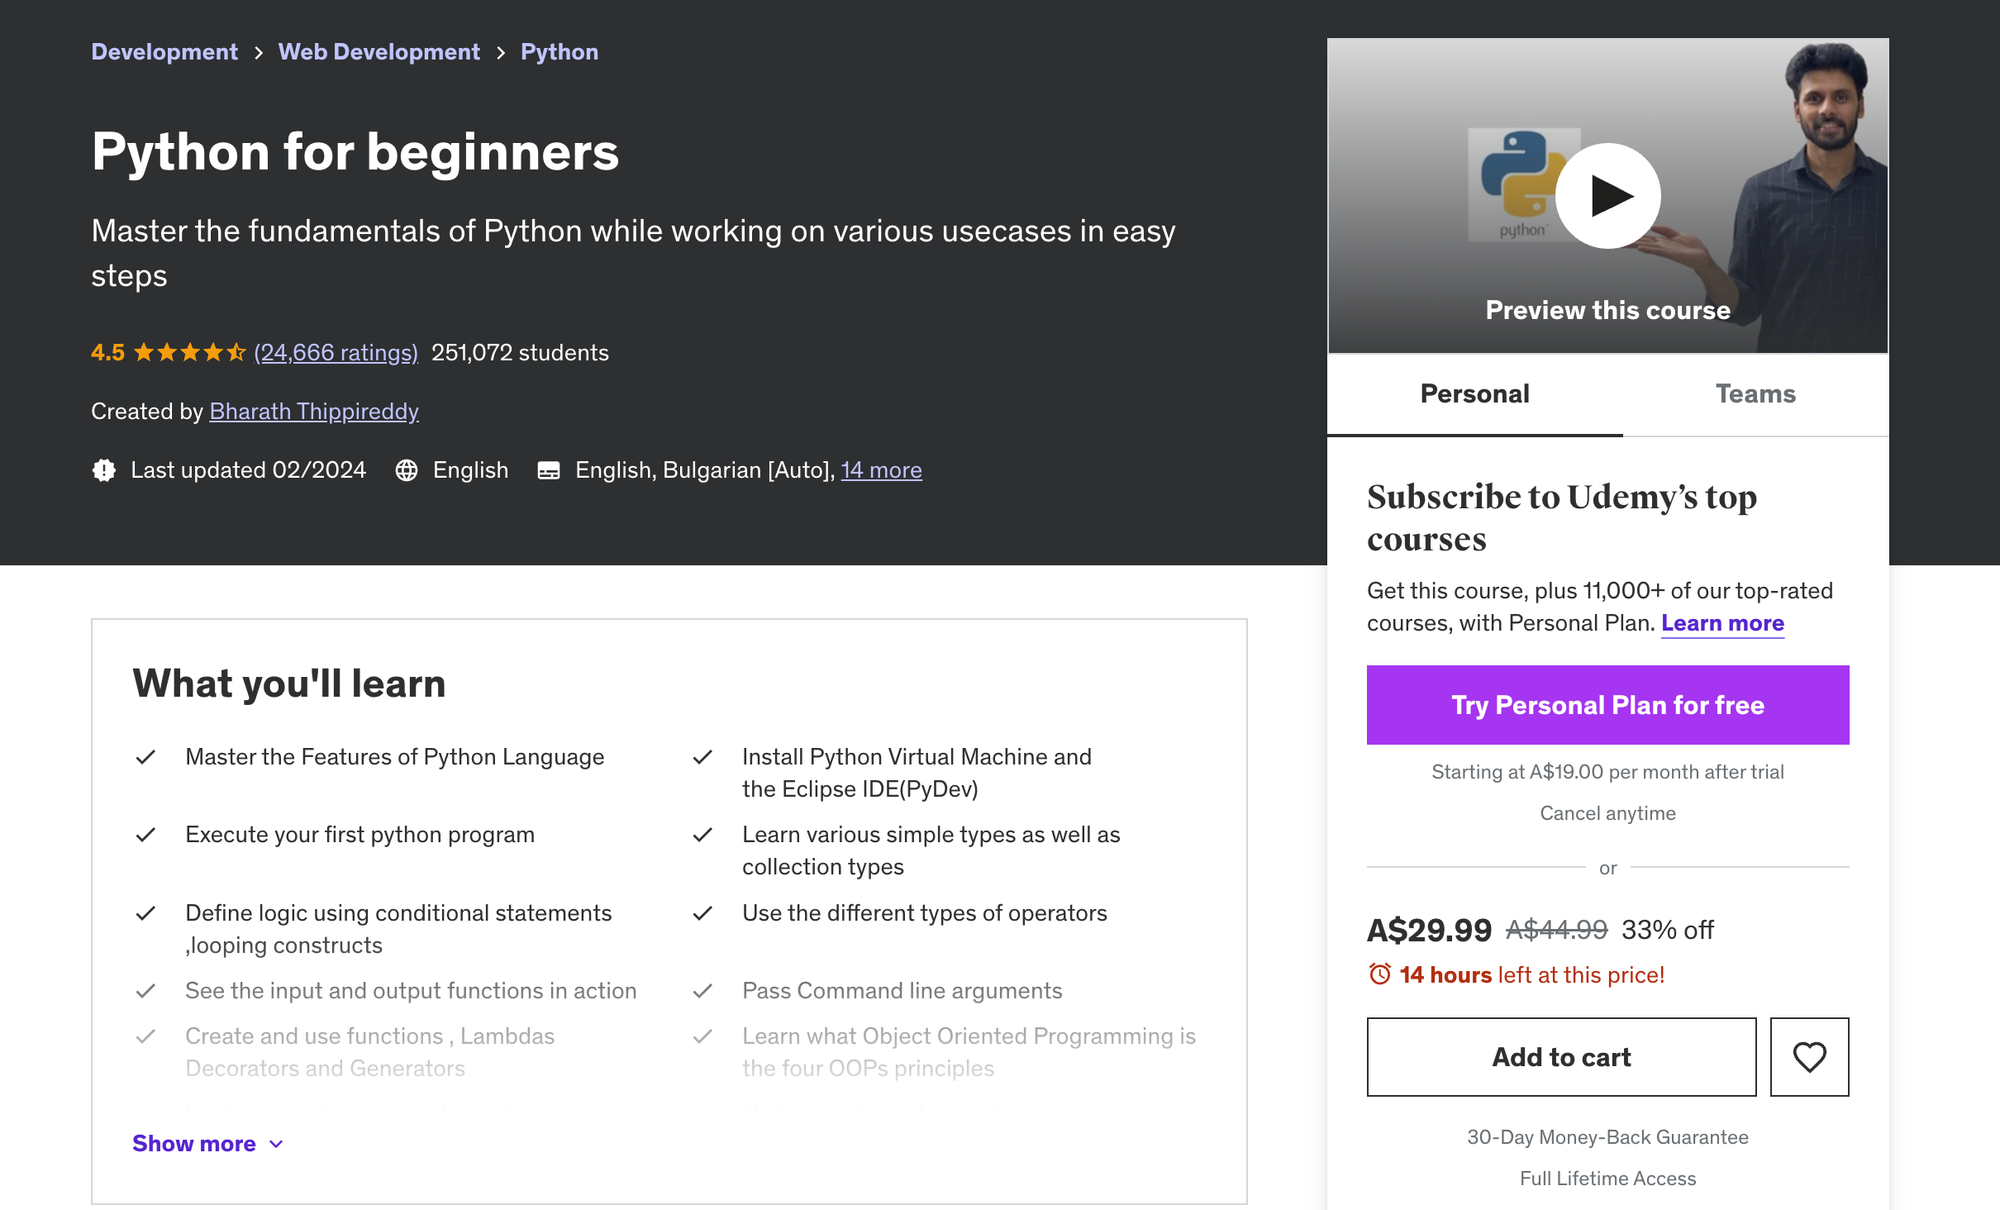Open the 24,666 ratings link

[x=336, y=352]
